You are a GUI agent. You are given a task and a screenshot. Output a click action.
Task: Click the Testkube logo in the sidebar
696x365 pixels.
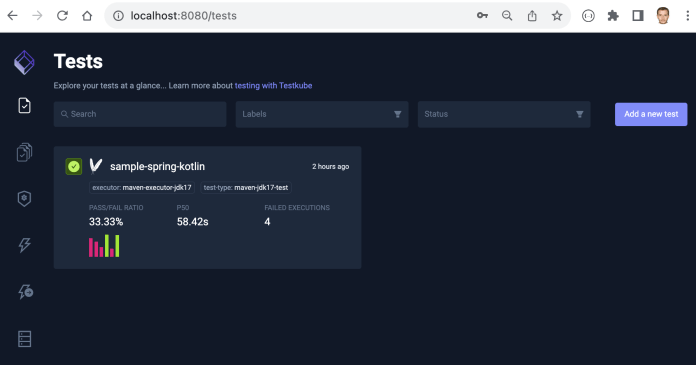[24, 63]
